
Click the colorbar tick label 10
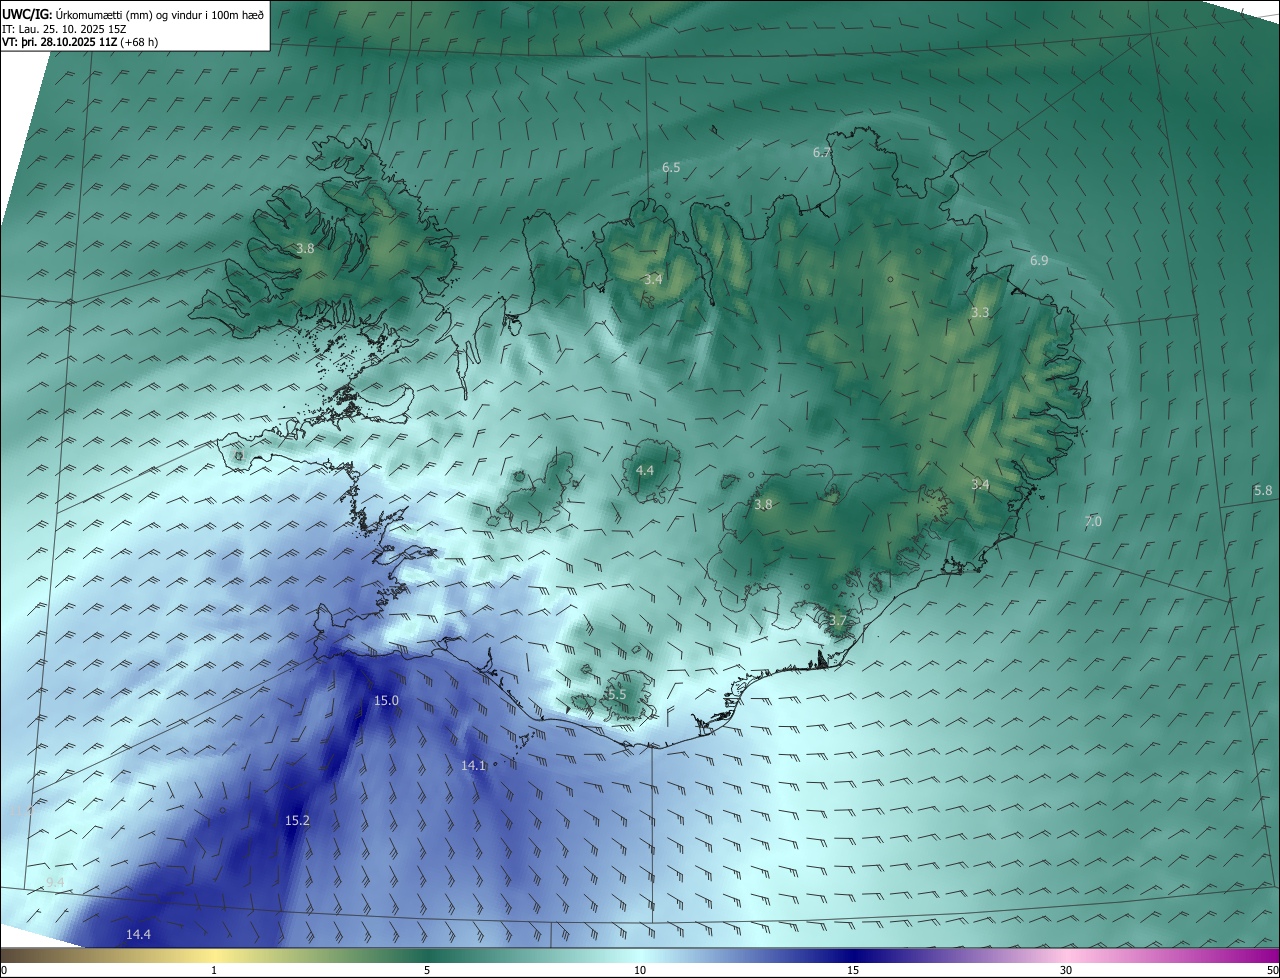pyautogui.click(x=640, y=970)
